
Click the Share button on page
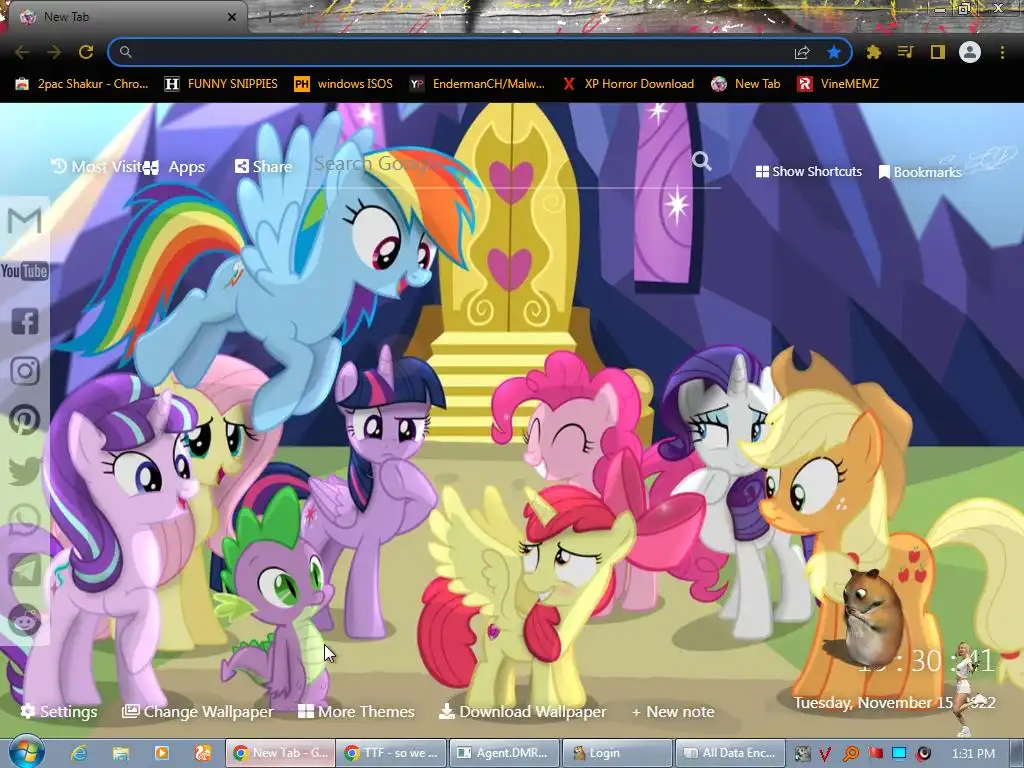[x=263, y=167]
